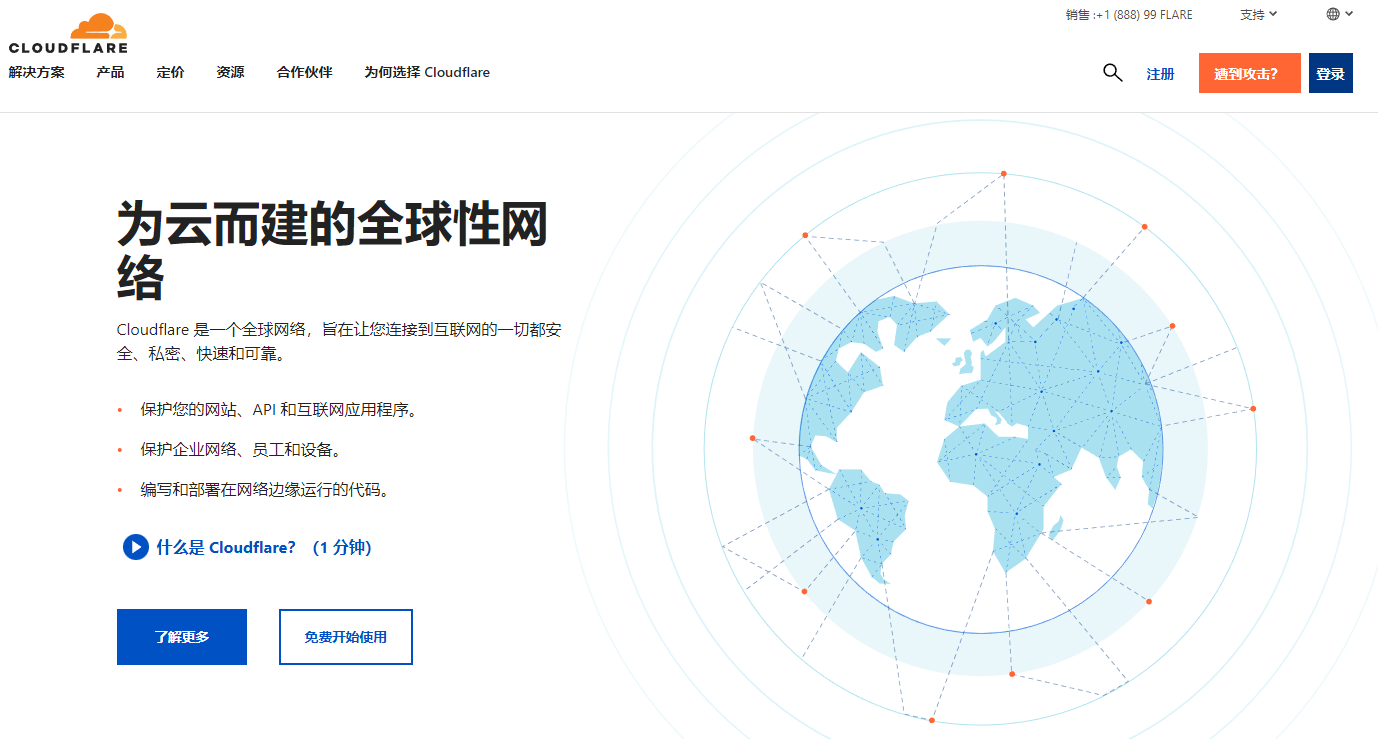Play the 什么是 Cloudflare video icon

(135, 547)
